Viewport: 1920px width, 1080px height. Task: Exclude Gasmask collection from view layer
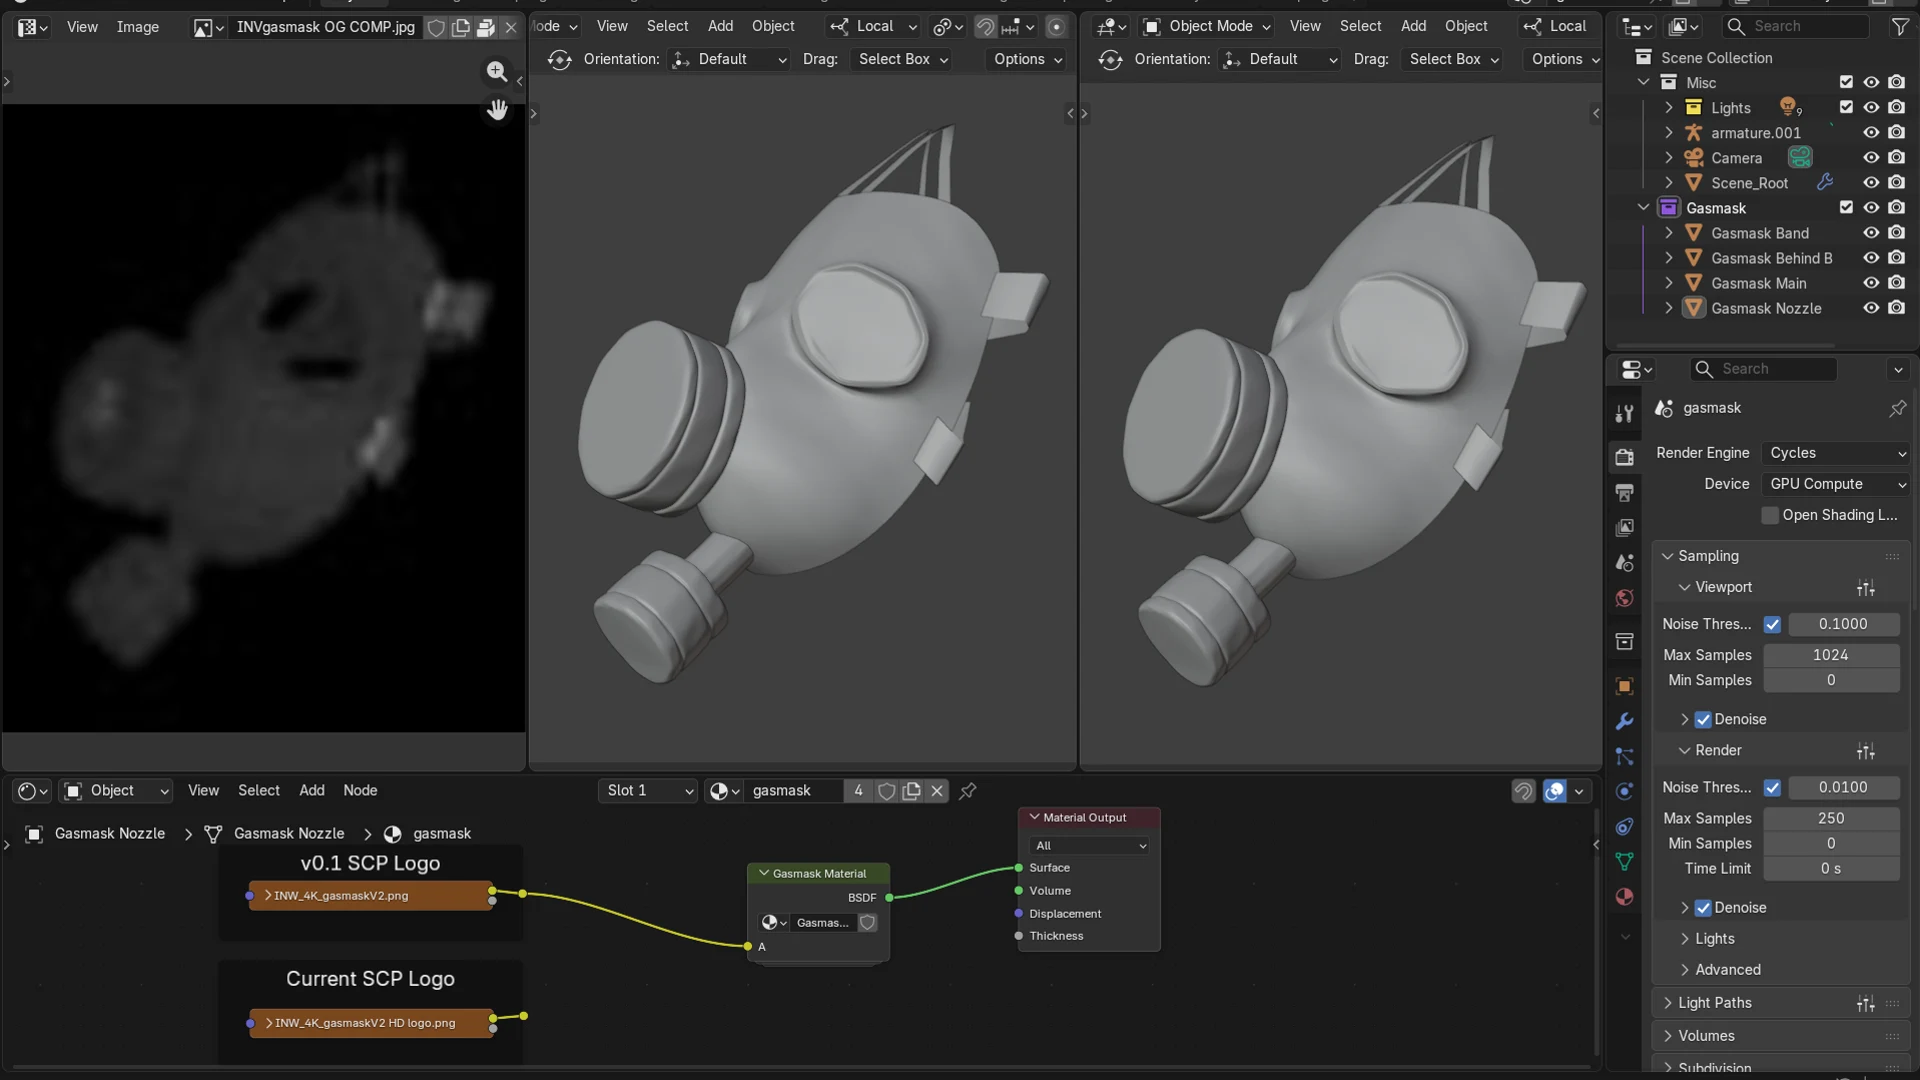point(1846,207)
